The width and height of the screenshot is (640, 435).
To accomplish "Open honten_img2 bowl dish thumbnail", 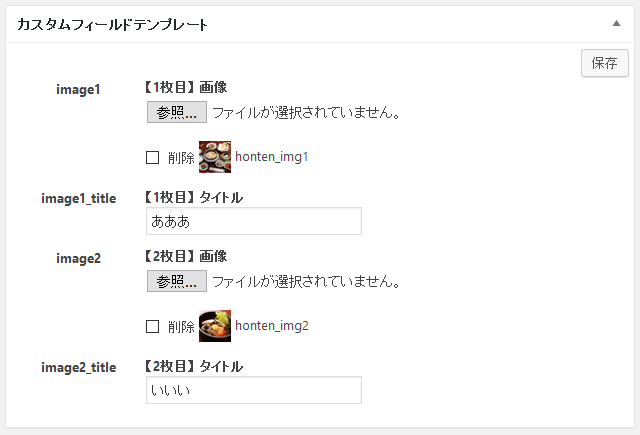I will (215, 326).
